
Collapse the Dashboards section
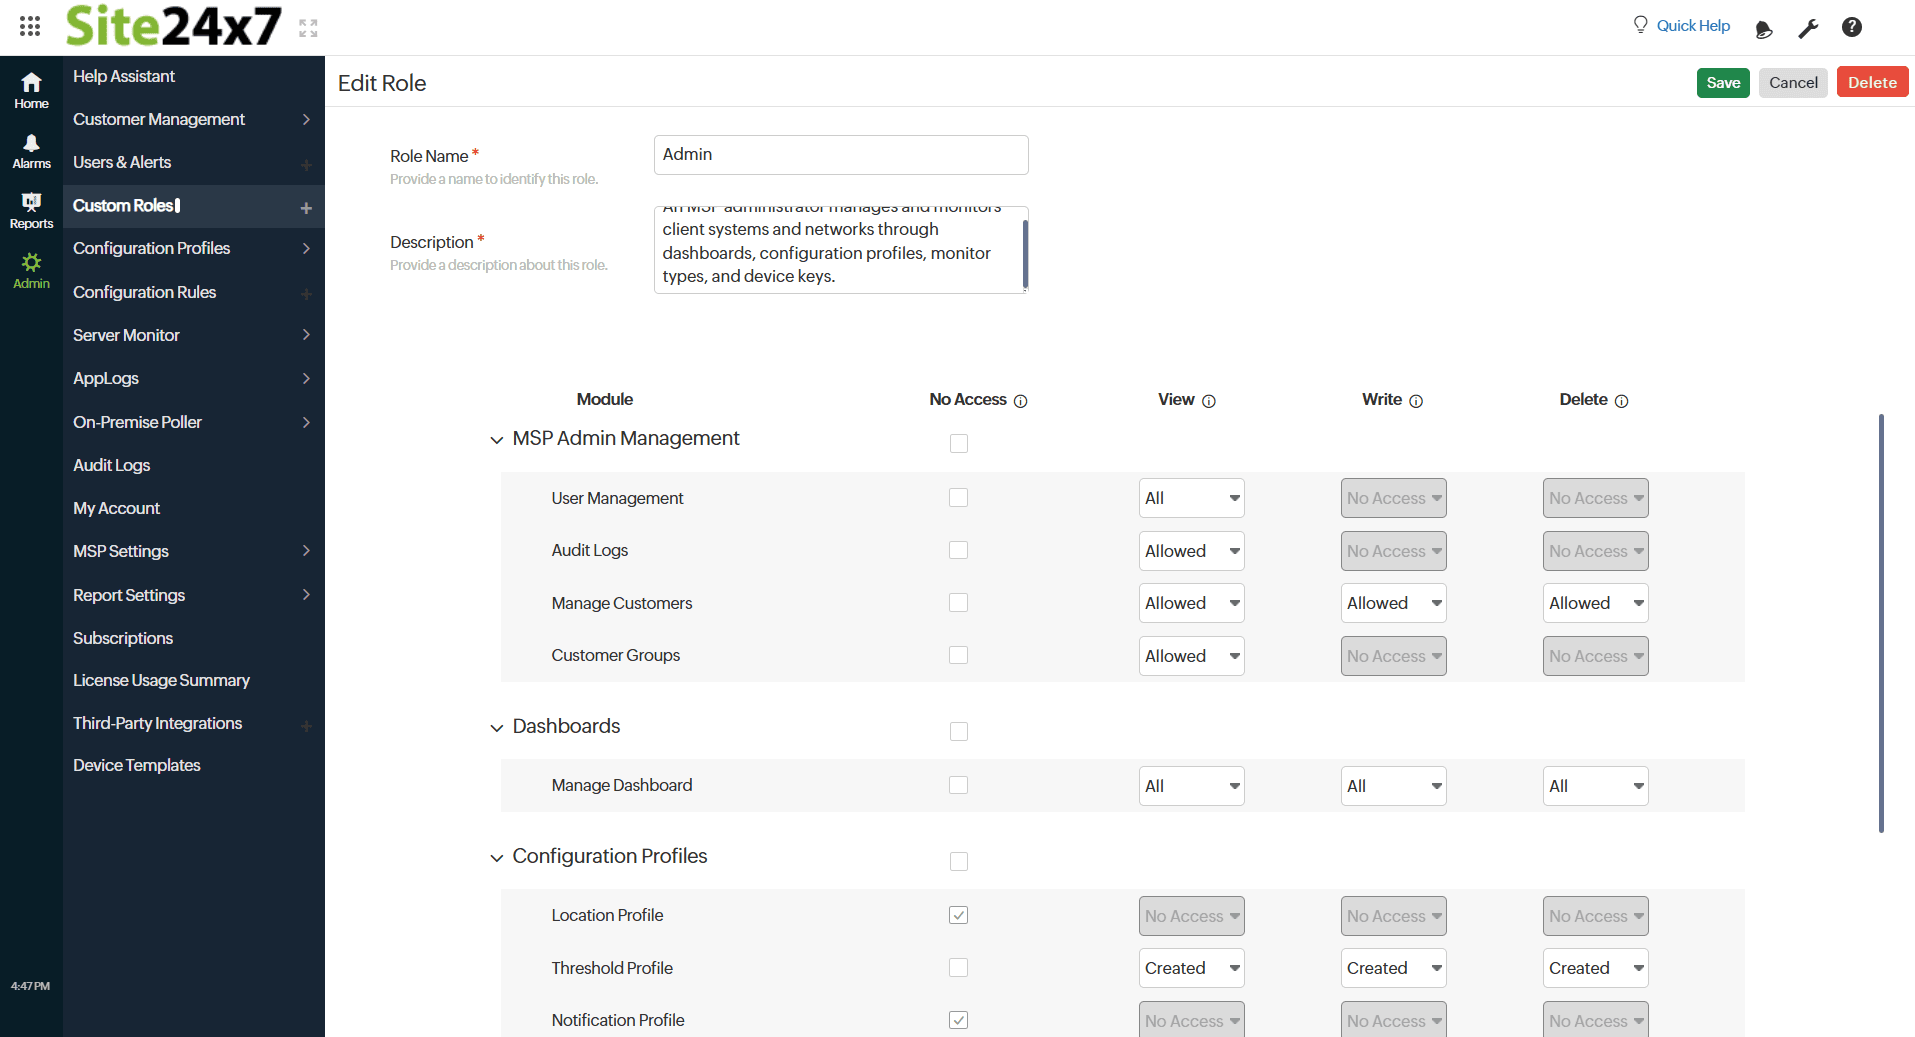497,728
